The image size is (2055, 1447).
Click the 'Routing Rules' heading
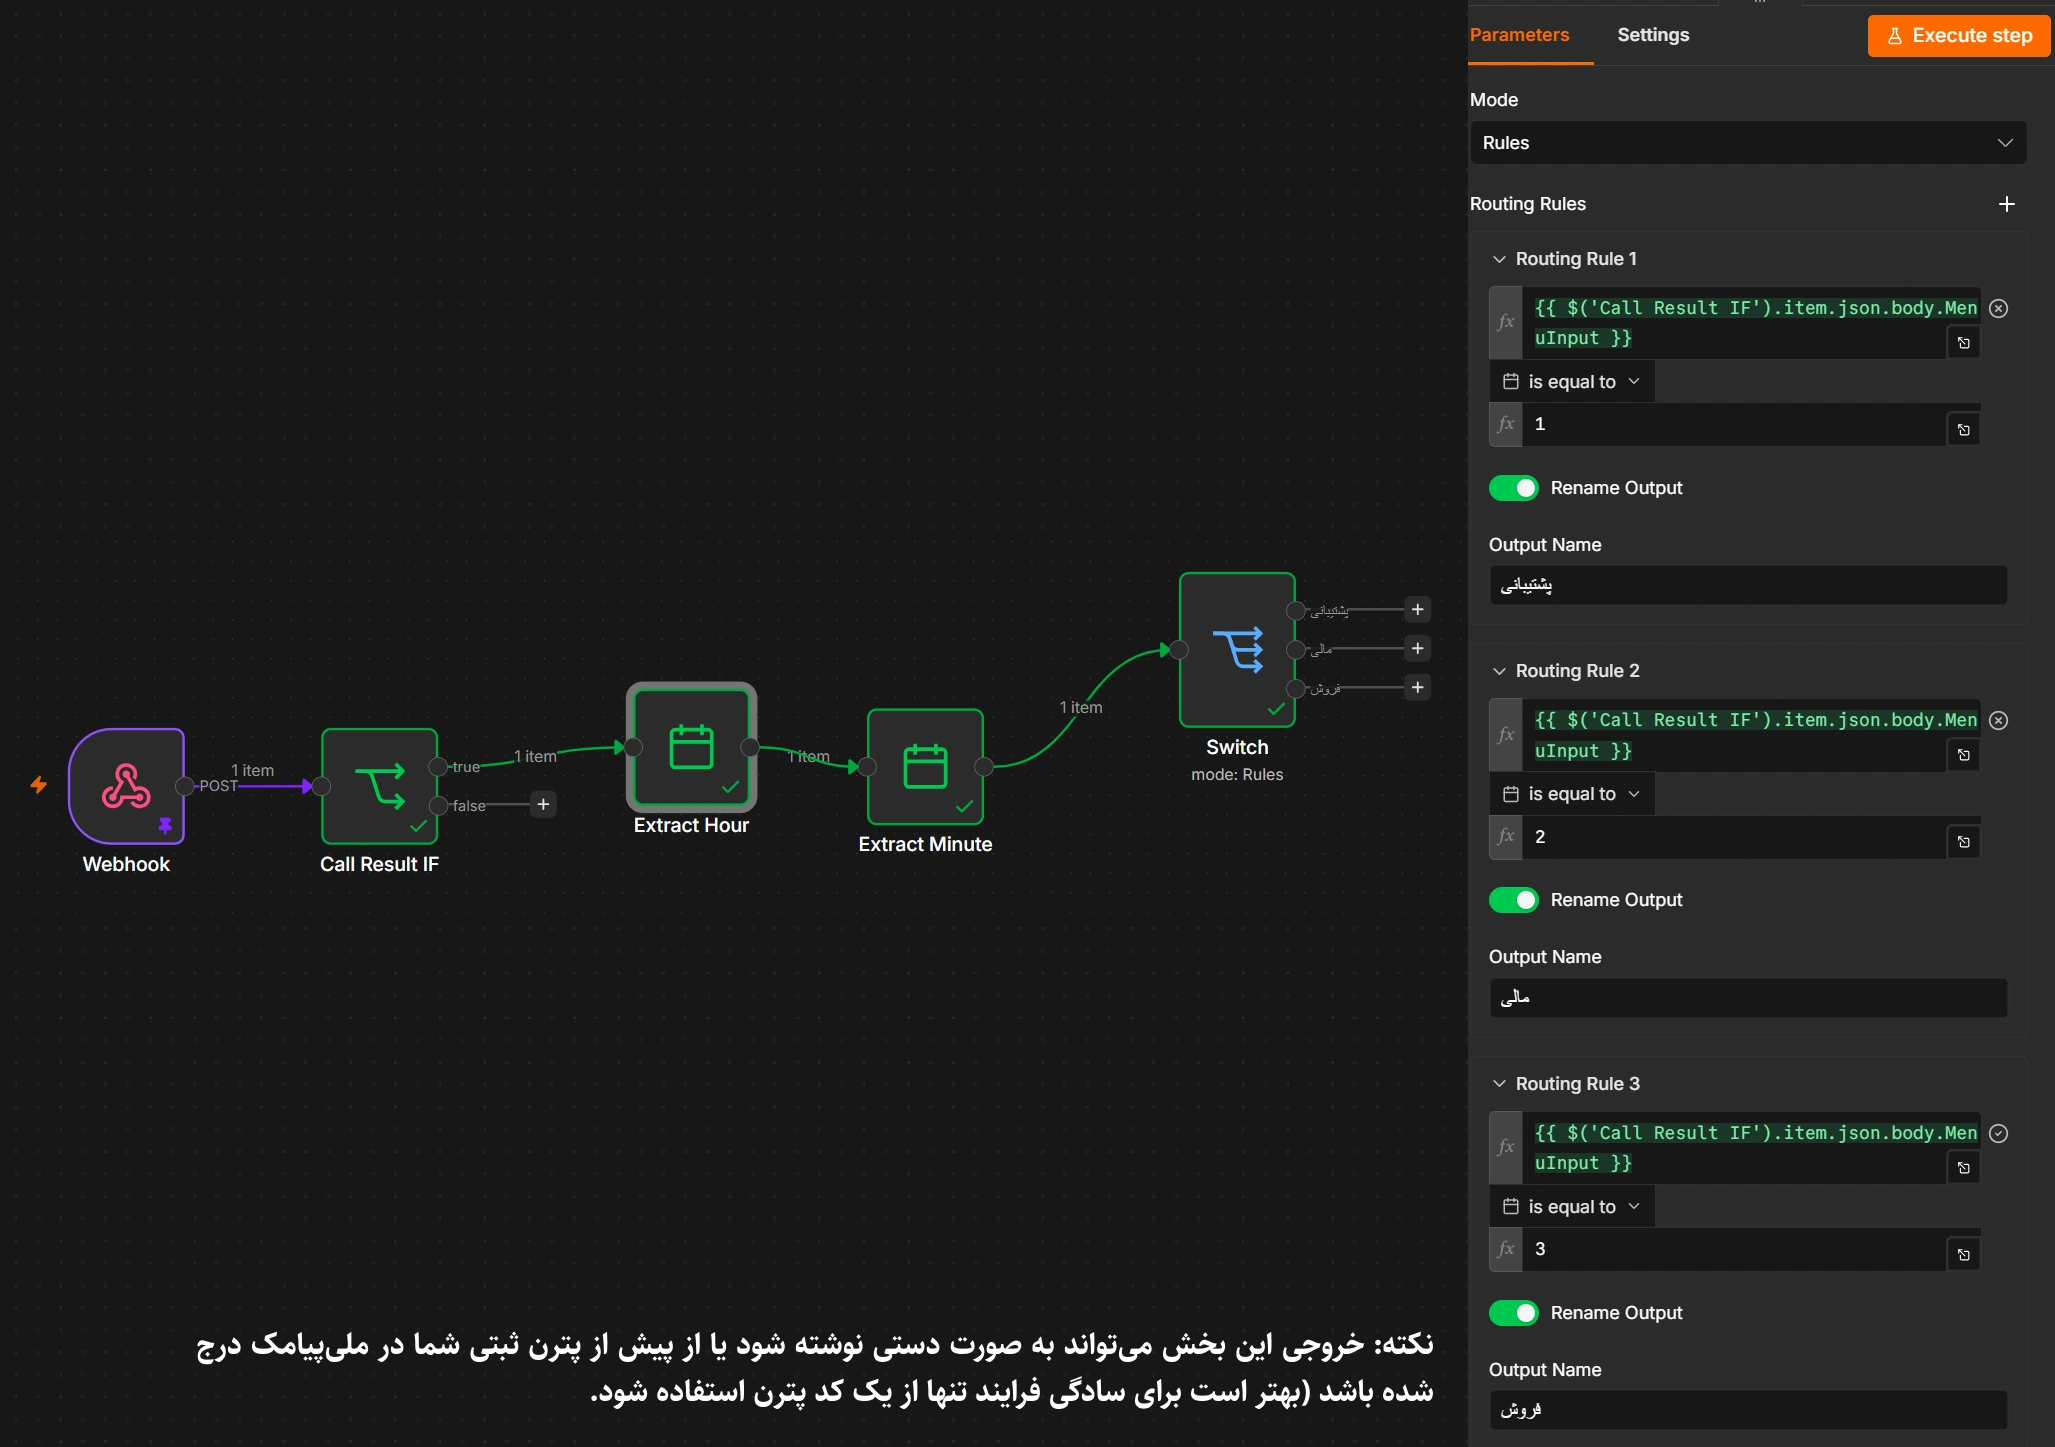coord(1527,204)
